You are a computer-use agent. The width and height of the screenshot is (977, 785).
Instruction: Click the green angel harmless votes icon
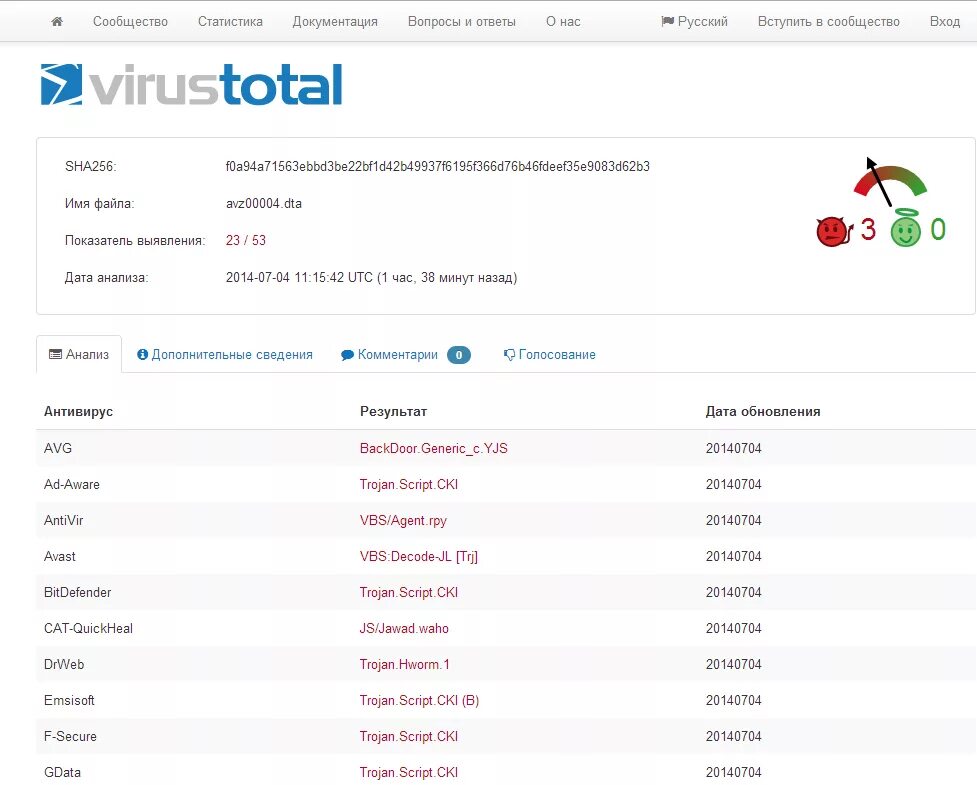click(905, 229)
